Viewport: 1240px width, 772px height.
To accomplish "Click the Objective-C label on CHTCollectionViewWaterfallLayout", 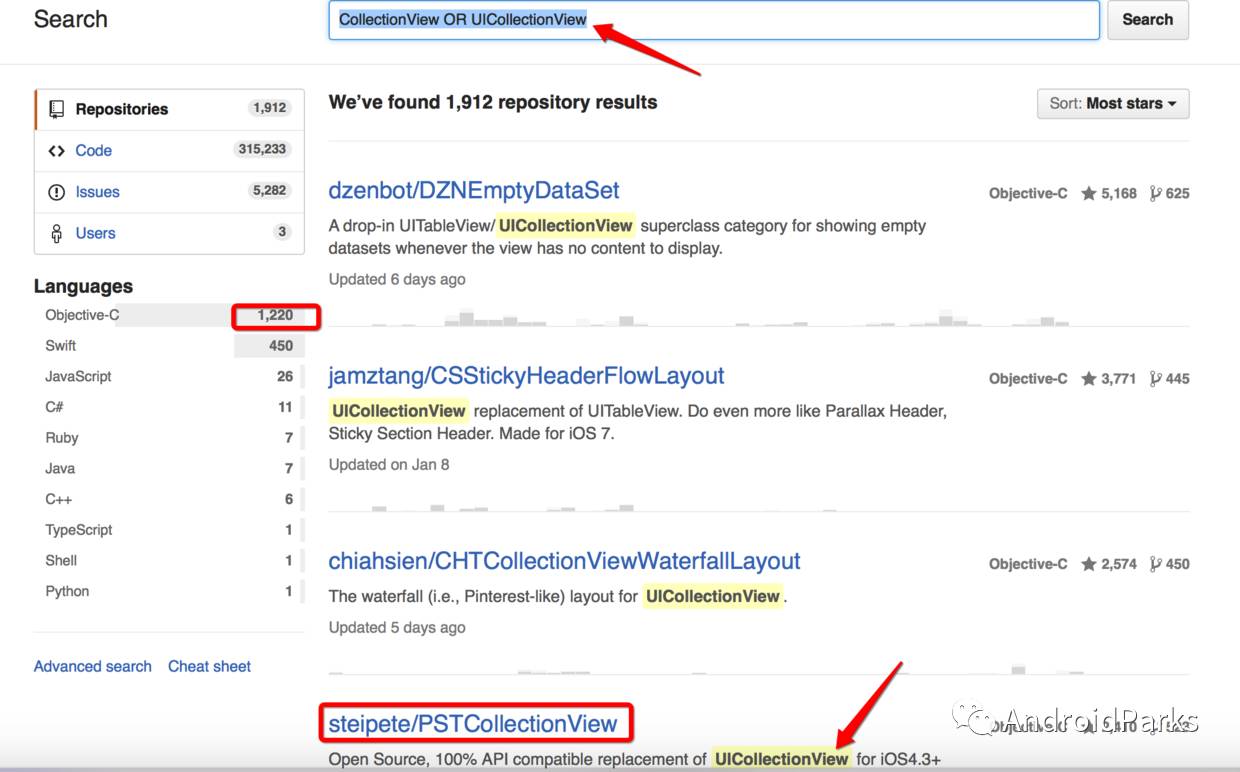I will coord(1028,564).
